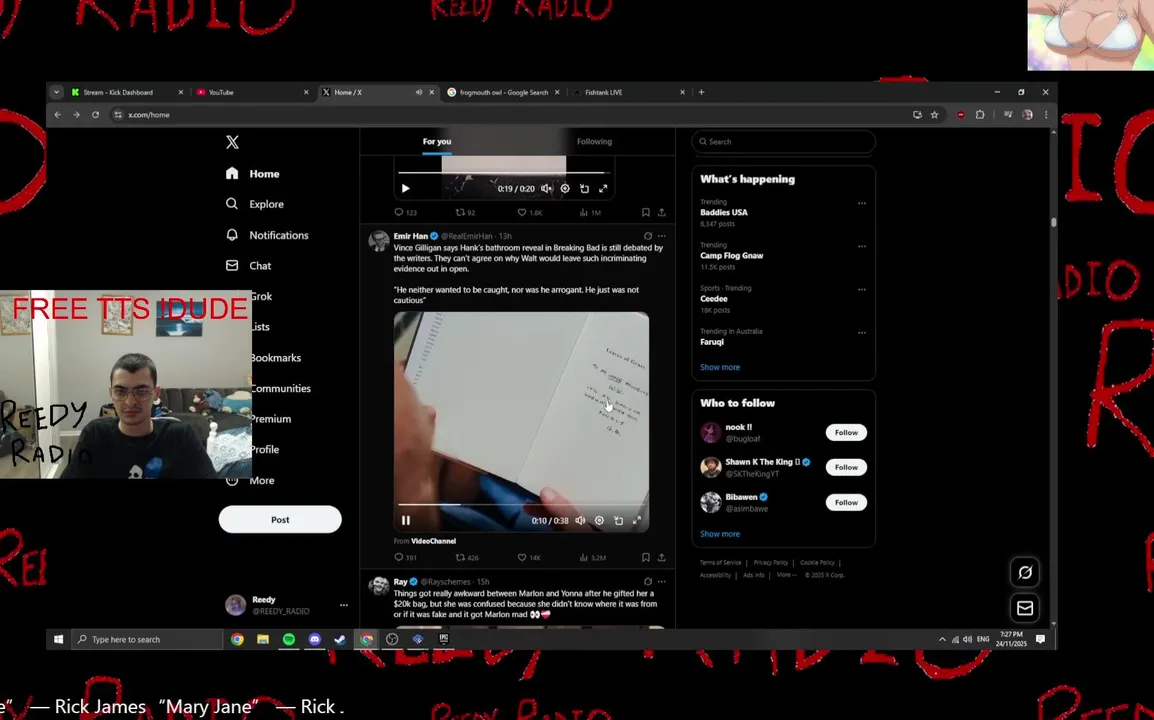The image size is (1154, 720).
Task: Open Chrome three-dot menu
Action: pyautogui.click(x=1046, y=115)
